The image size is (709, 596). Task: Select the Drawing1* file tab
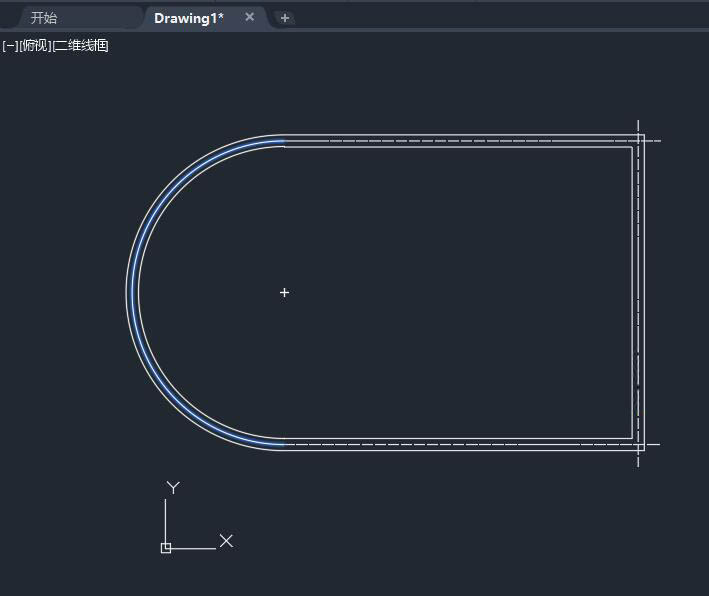pos(189,18)
